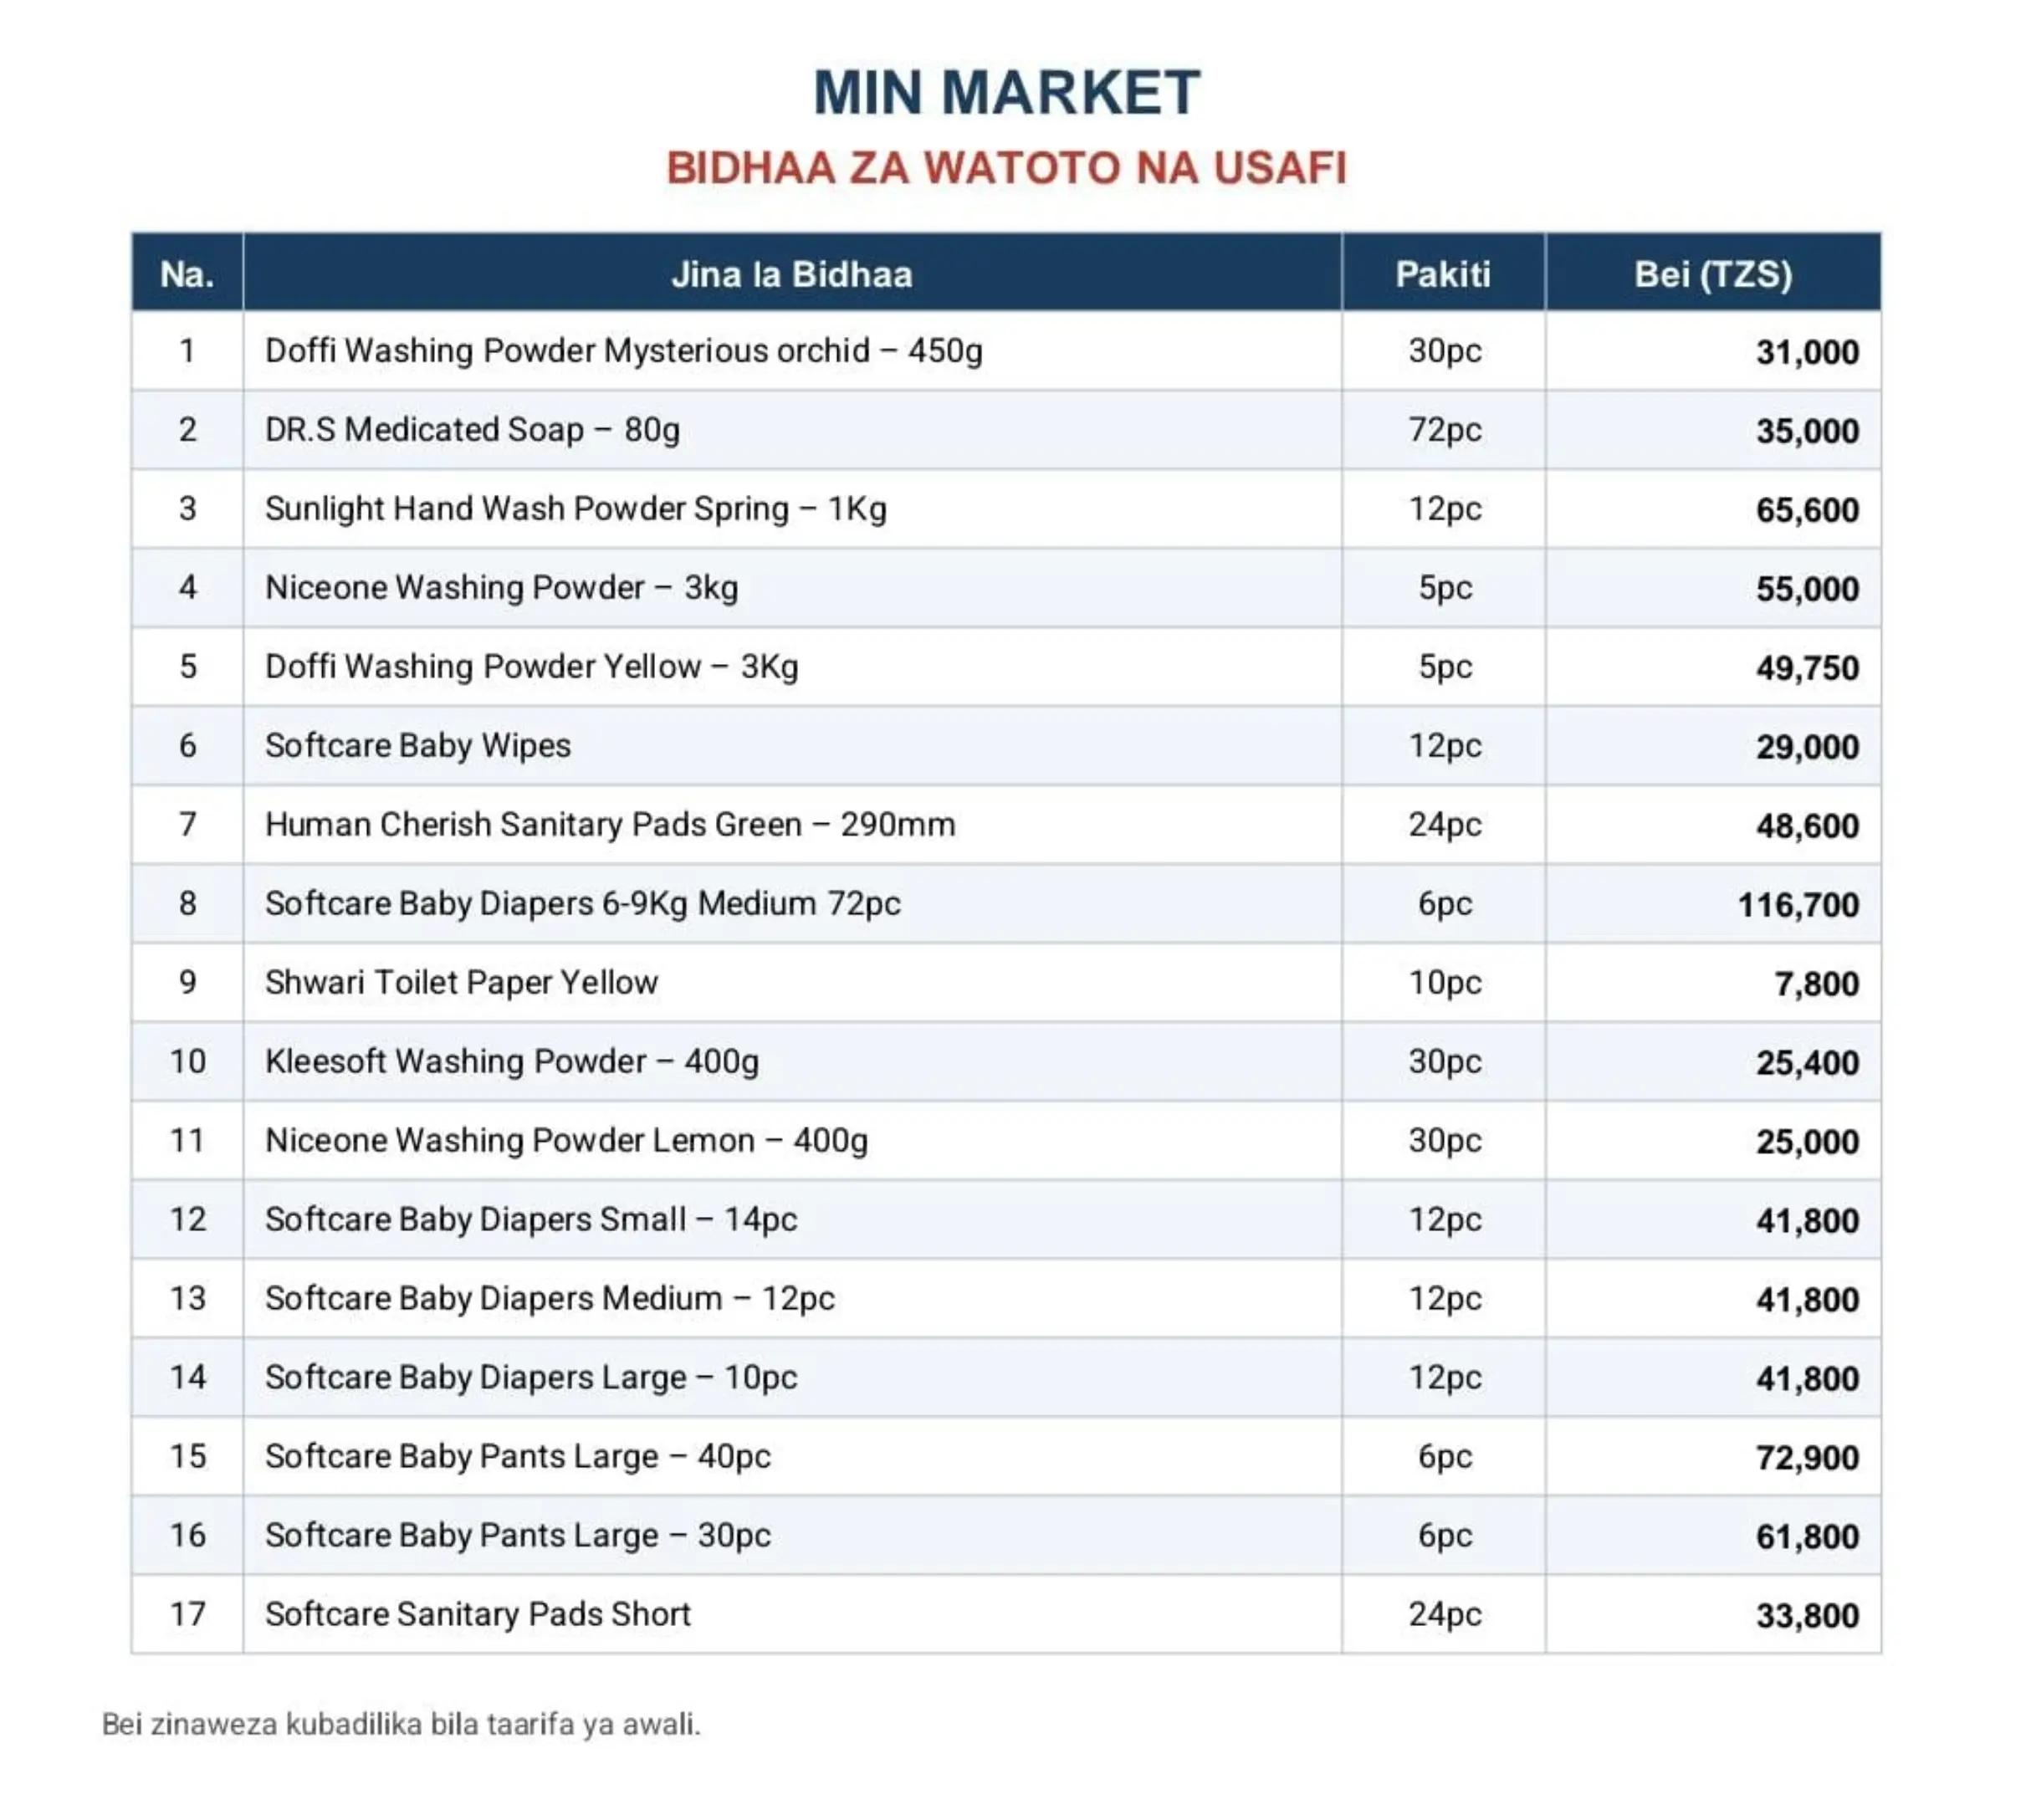Select Softcare Sanitary Pads Short
This screenshot has height=1820, width=2031.
coord(477,1615)
